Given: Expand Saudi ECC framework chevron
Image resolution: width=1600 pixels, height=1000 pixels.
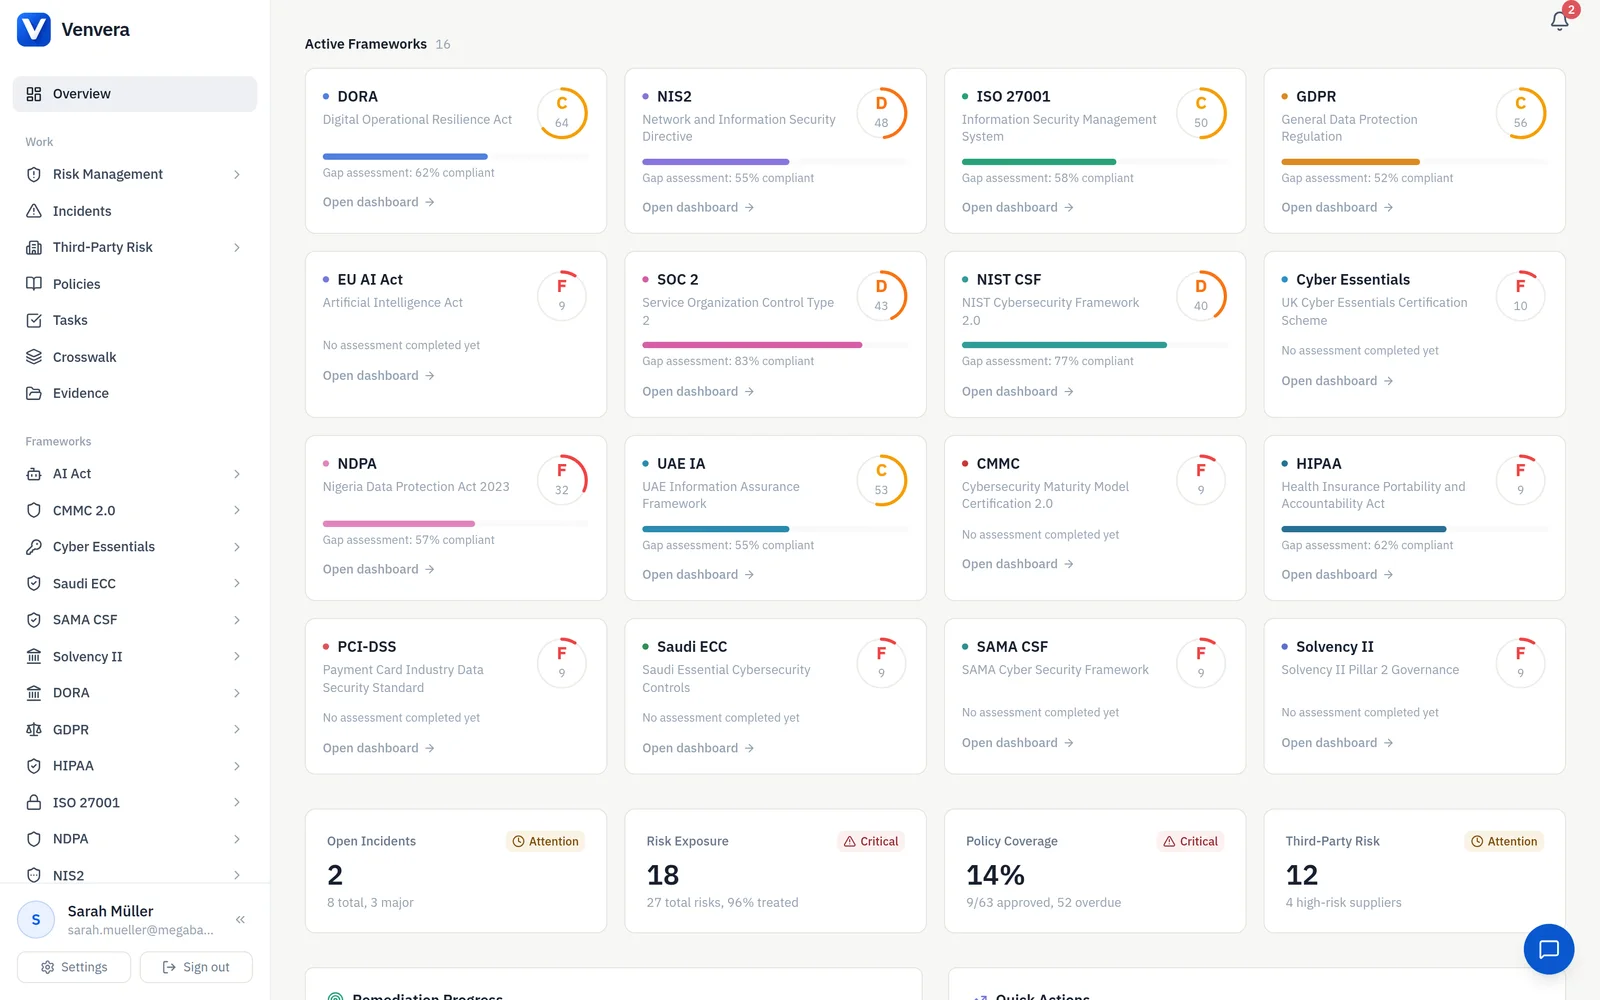Looking at the screenshot, I should pos(237,583).
